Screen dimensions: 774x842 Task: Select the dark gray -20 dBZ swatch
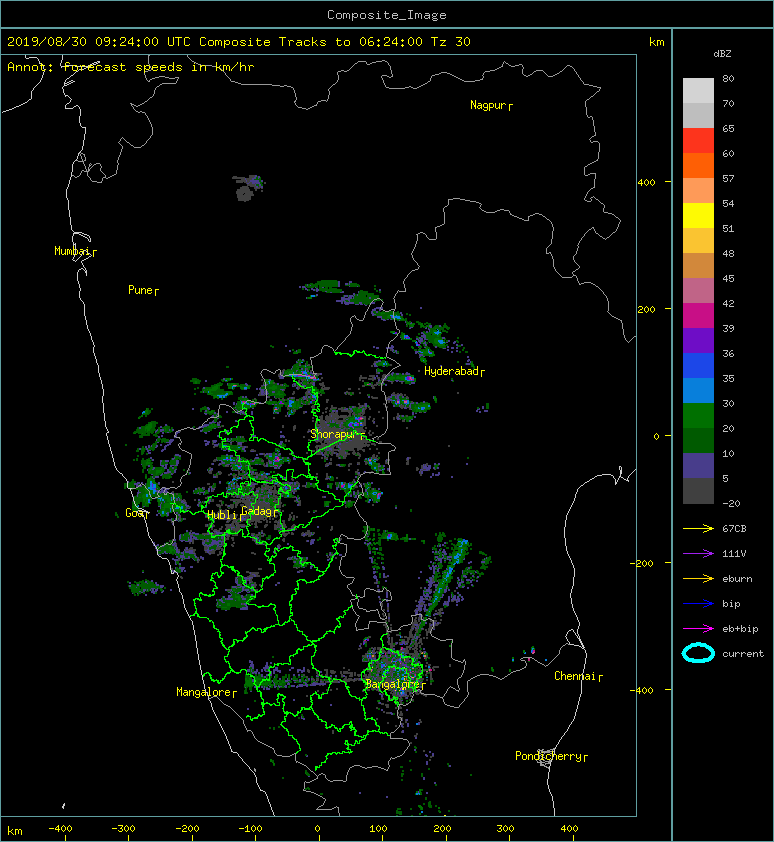click(698, 490)
